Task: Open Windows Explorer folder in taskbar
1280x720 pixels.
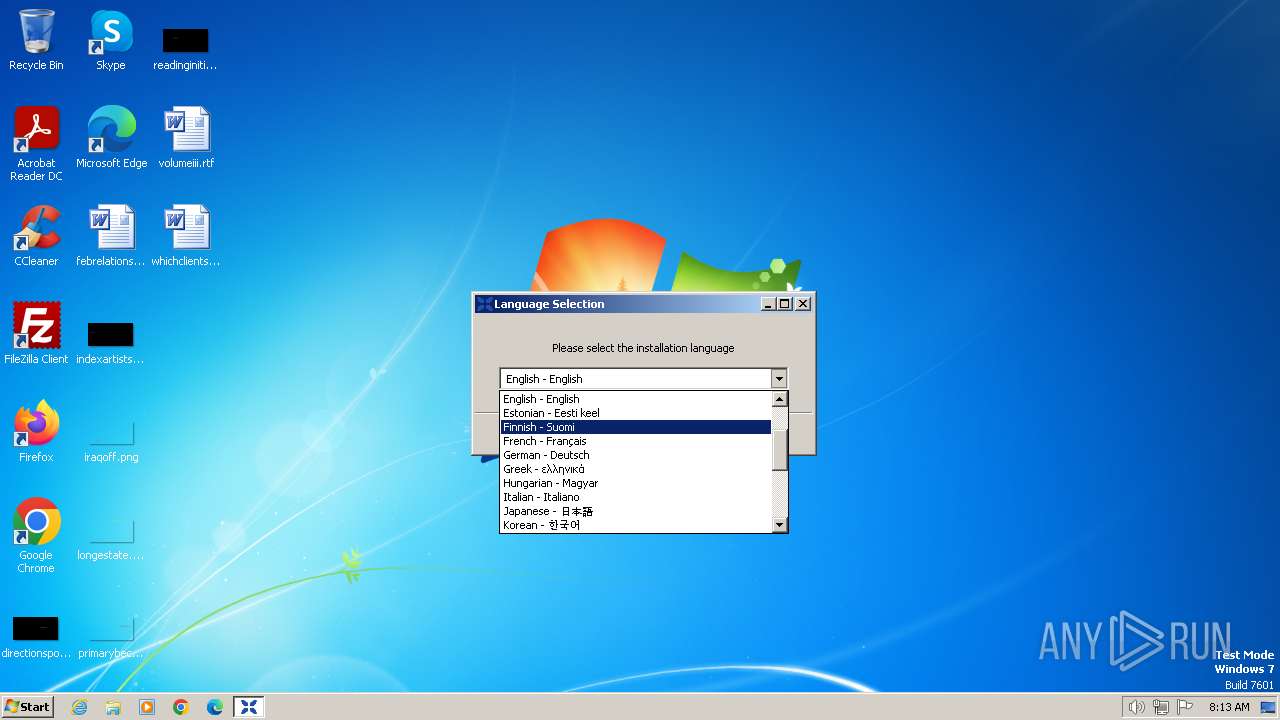Action: [113, 707]
